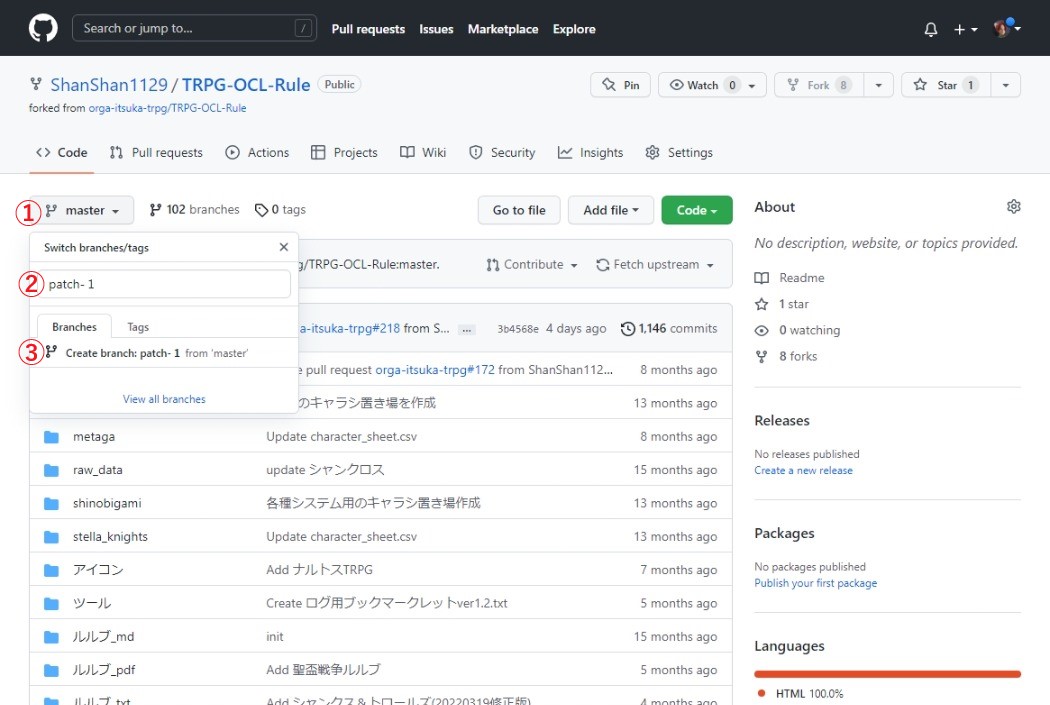Screen dimensions: 1050x705
Task: View the 102 branches link
Action: click(x=194, y=210)
